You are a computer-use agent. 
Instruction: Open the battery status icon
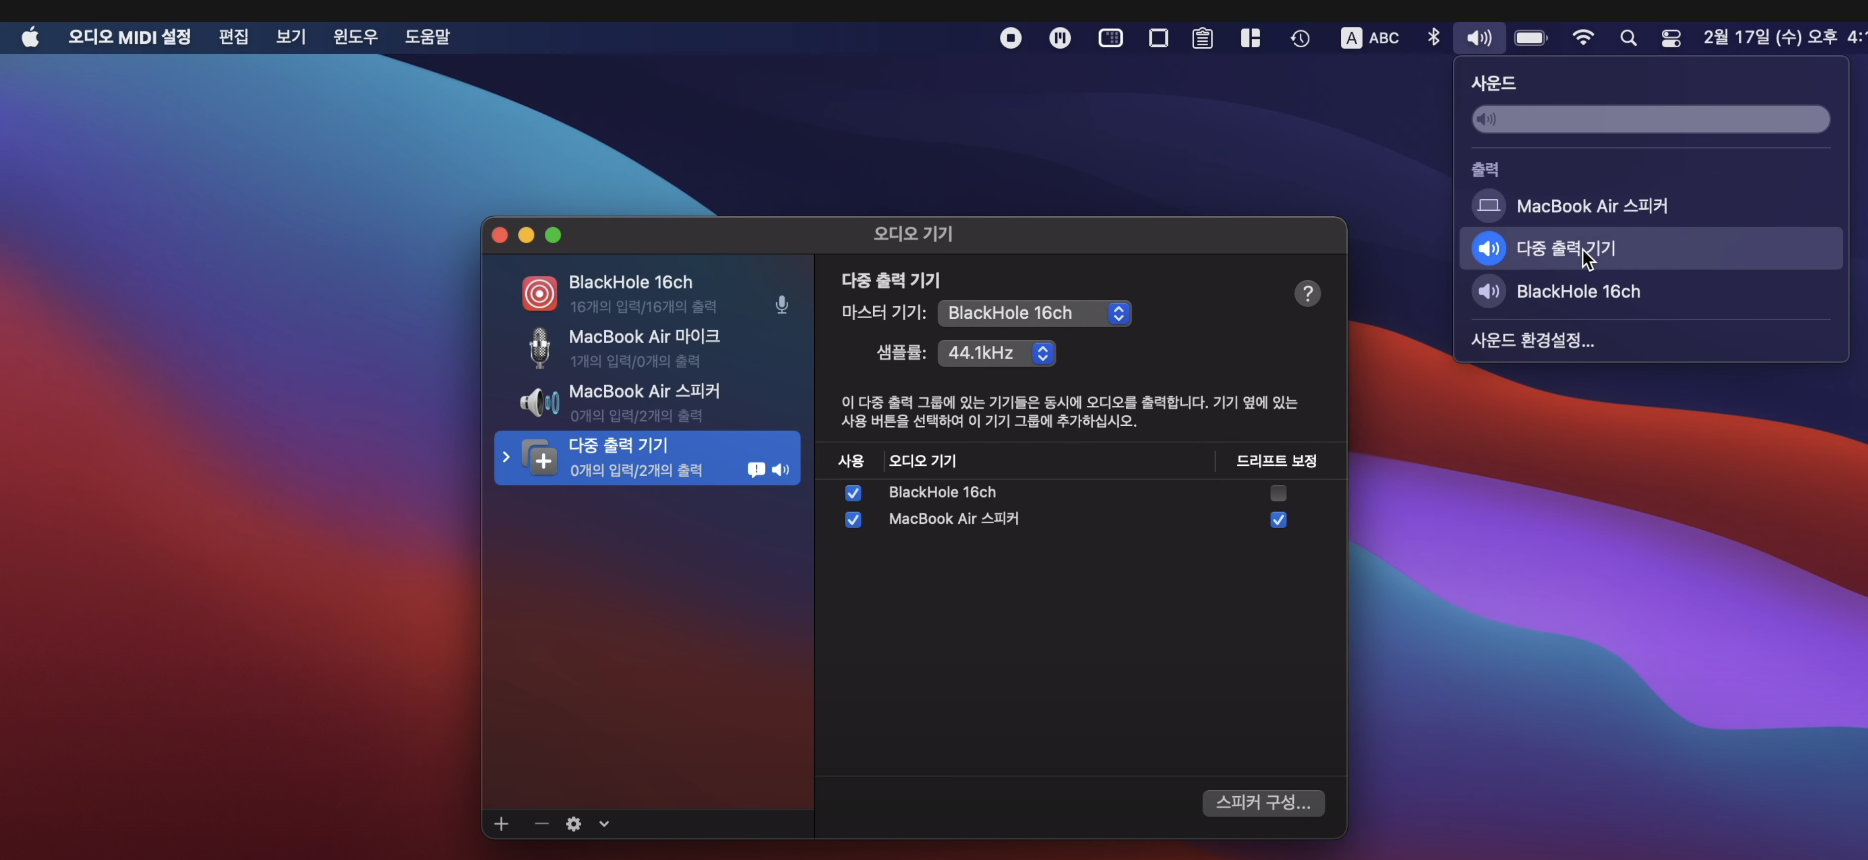coord(1531,38)
